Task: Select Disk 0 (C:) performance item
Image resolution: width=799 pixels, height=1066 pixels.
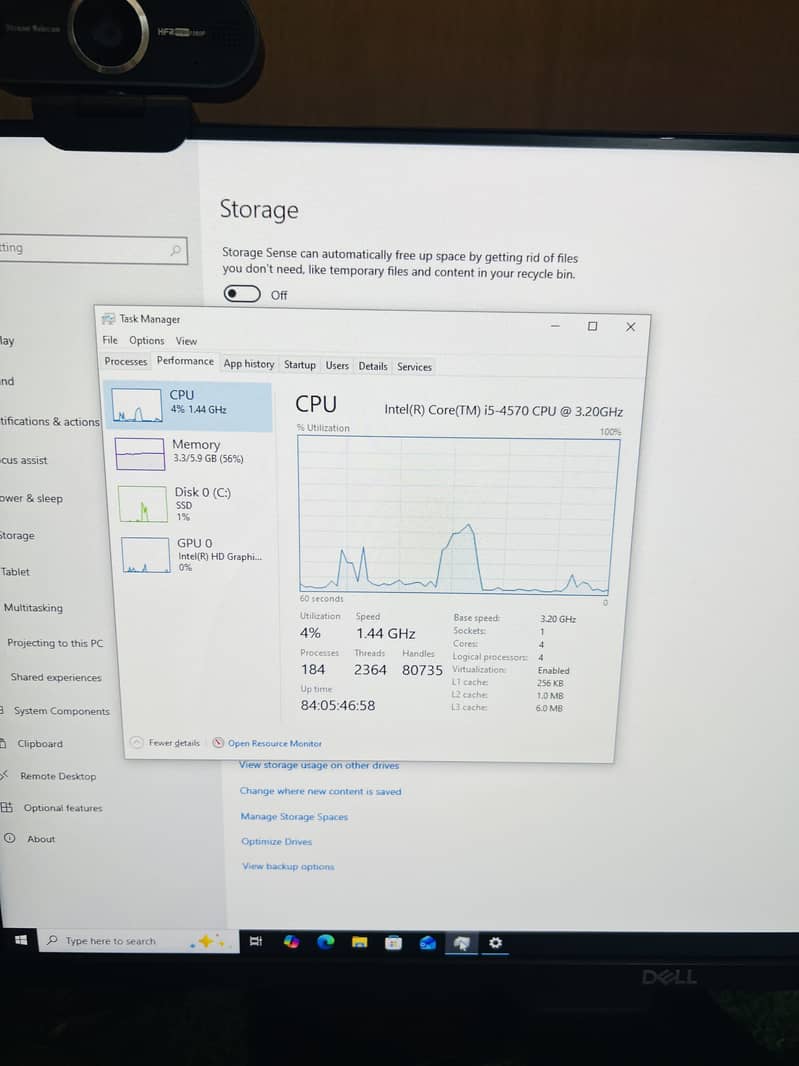Action: 192,503
